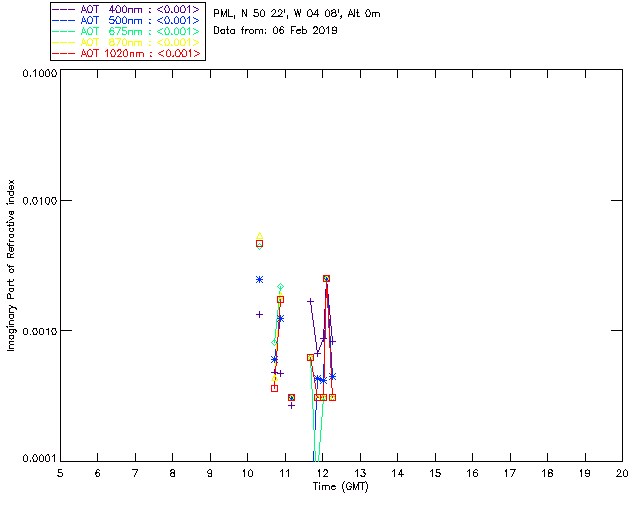Click x-axis tick label 13
640x512 pixels.
click(x=360, y=473)
